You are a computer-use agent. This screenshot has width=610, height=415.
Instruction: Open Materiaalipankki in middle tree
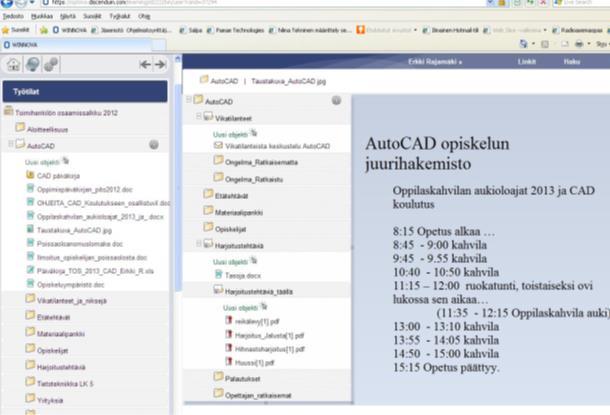coord(239,213)
